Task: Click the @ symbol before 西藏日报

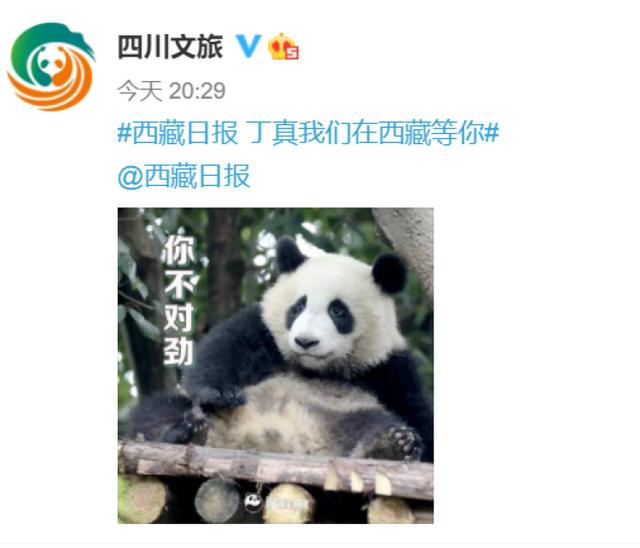Action: [130, 177]
